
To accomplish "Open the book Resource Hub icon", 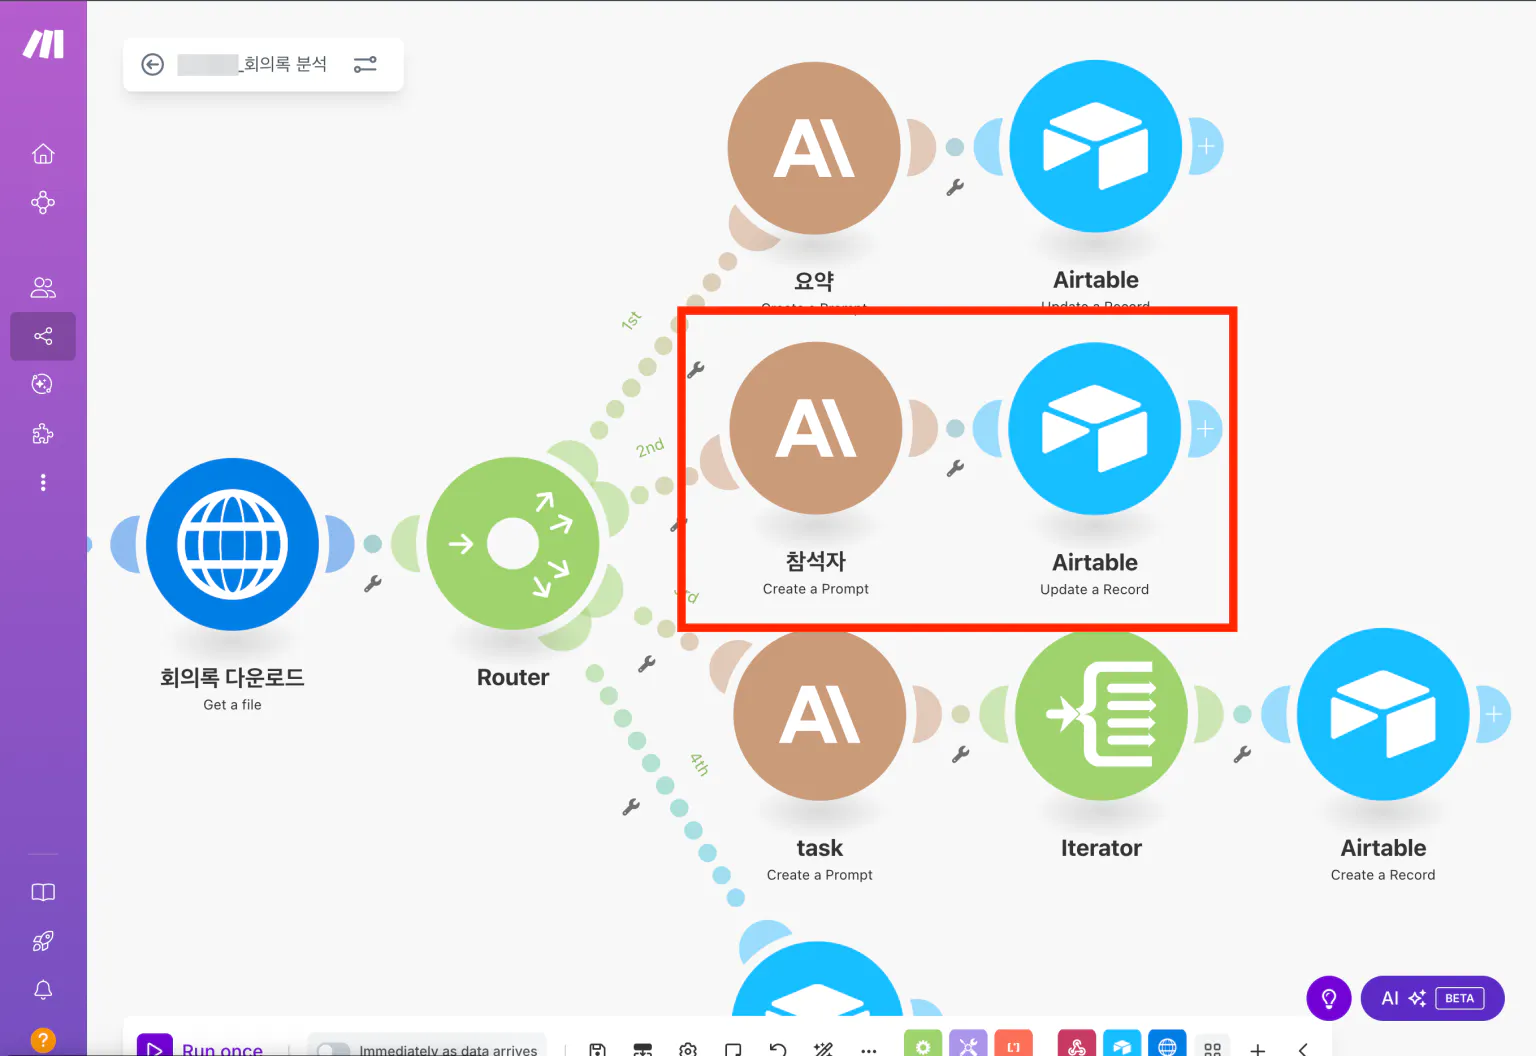I will (x=43, y=892).
